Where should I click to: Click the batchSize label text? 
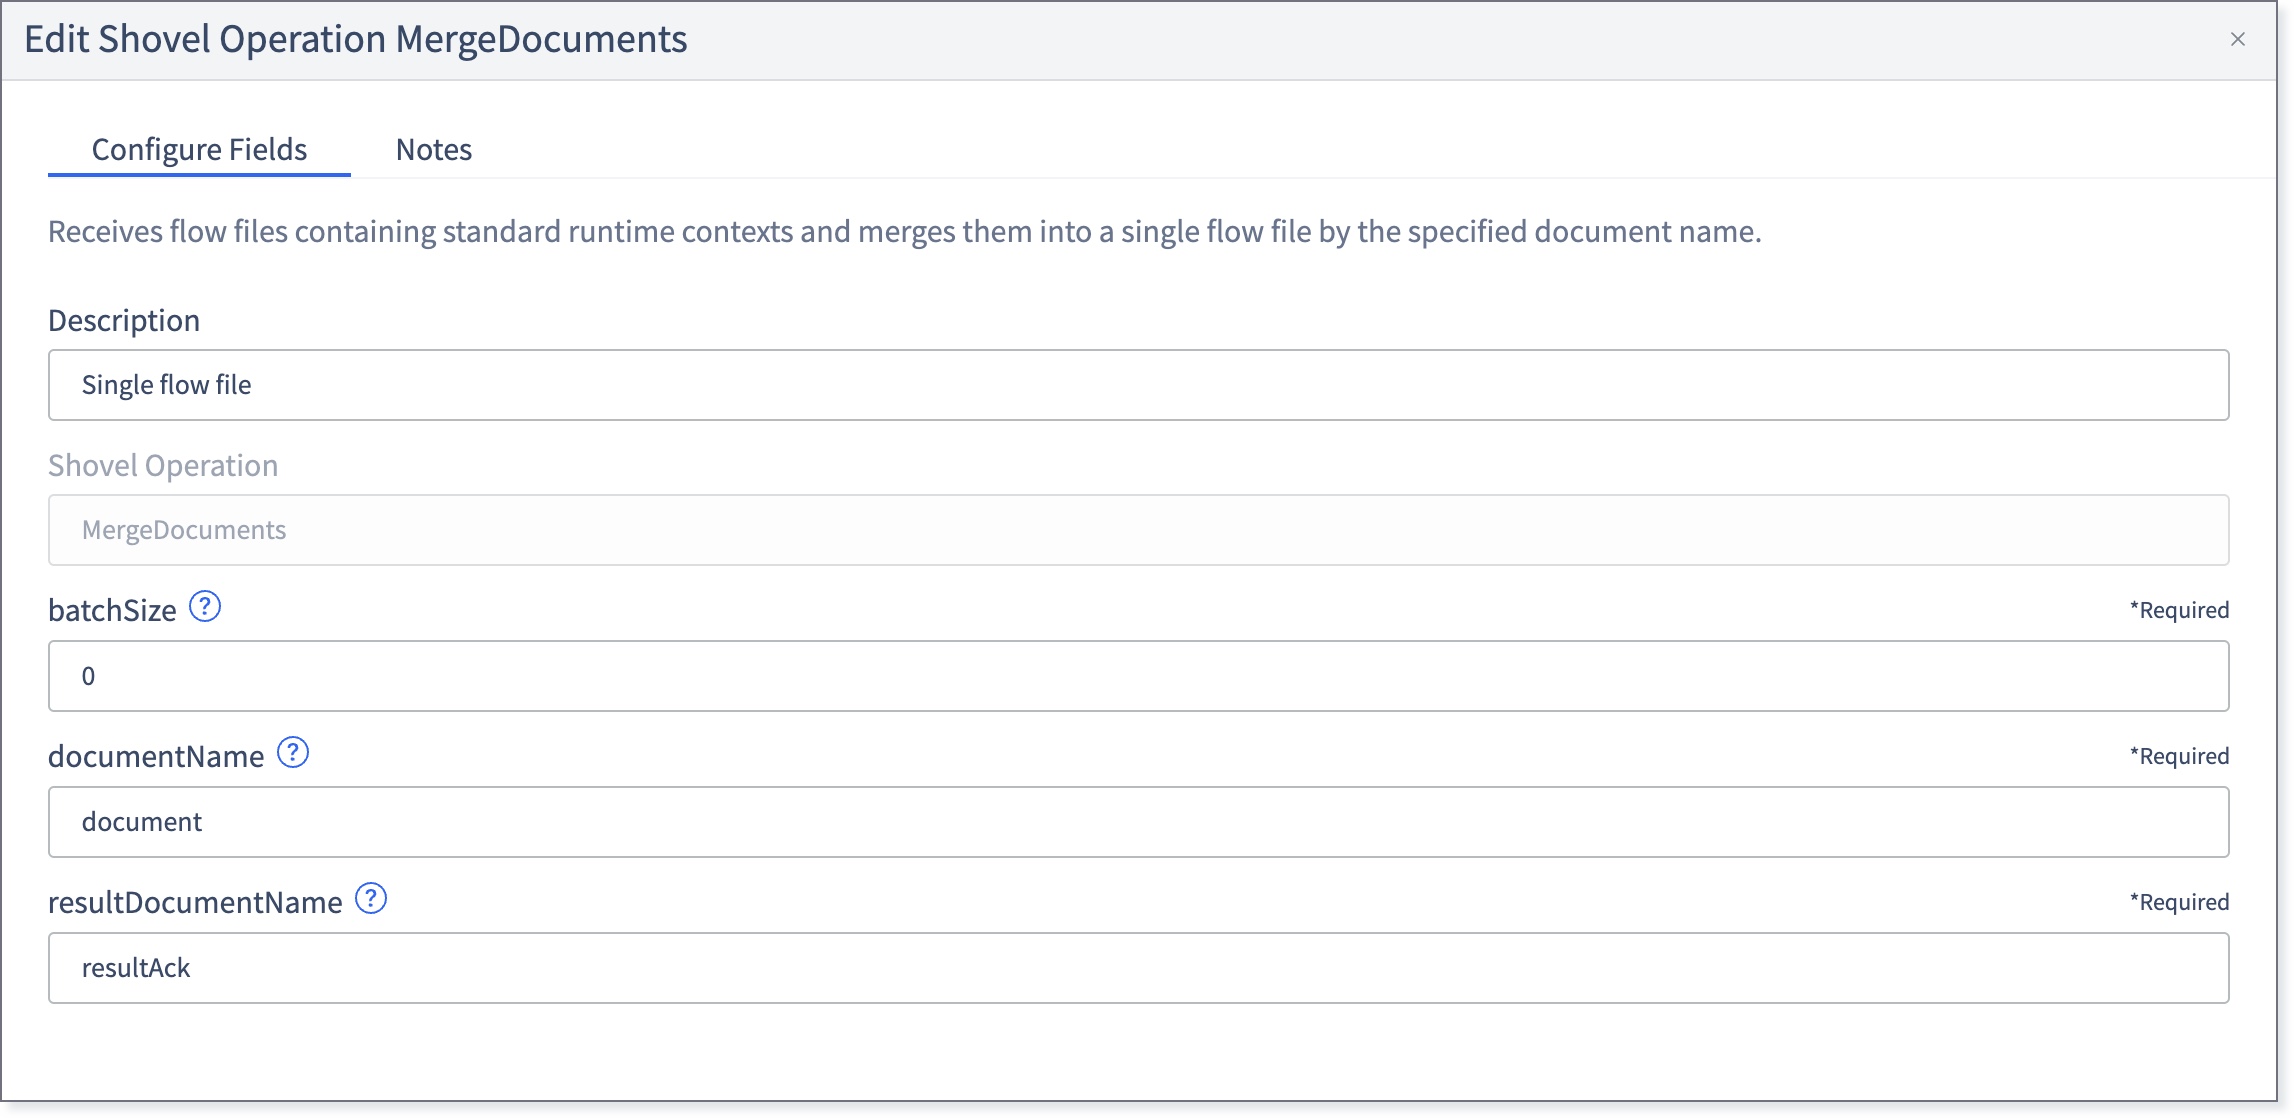coord(112,610)
